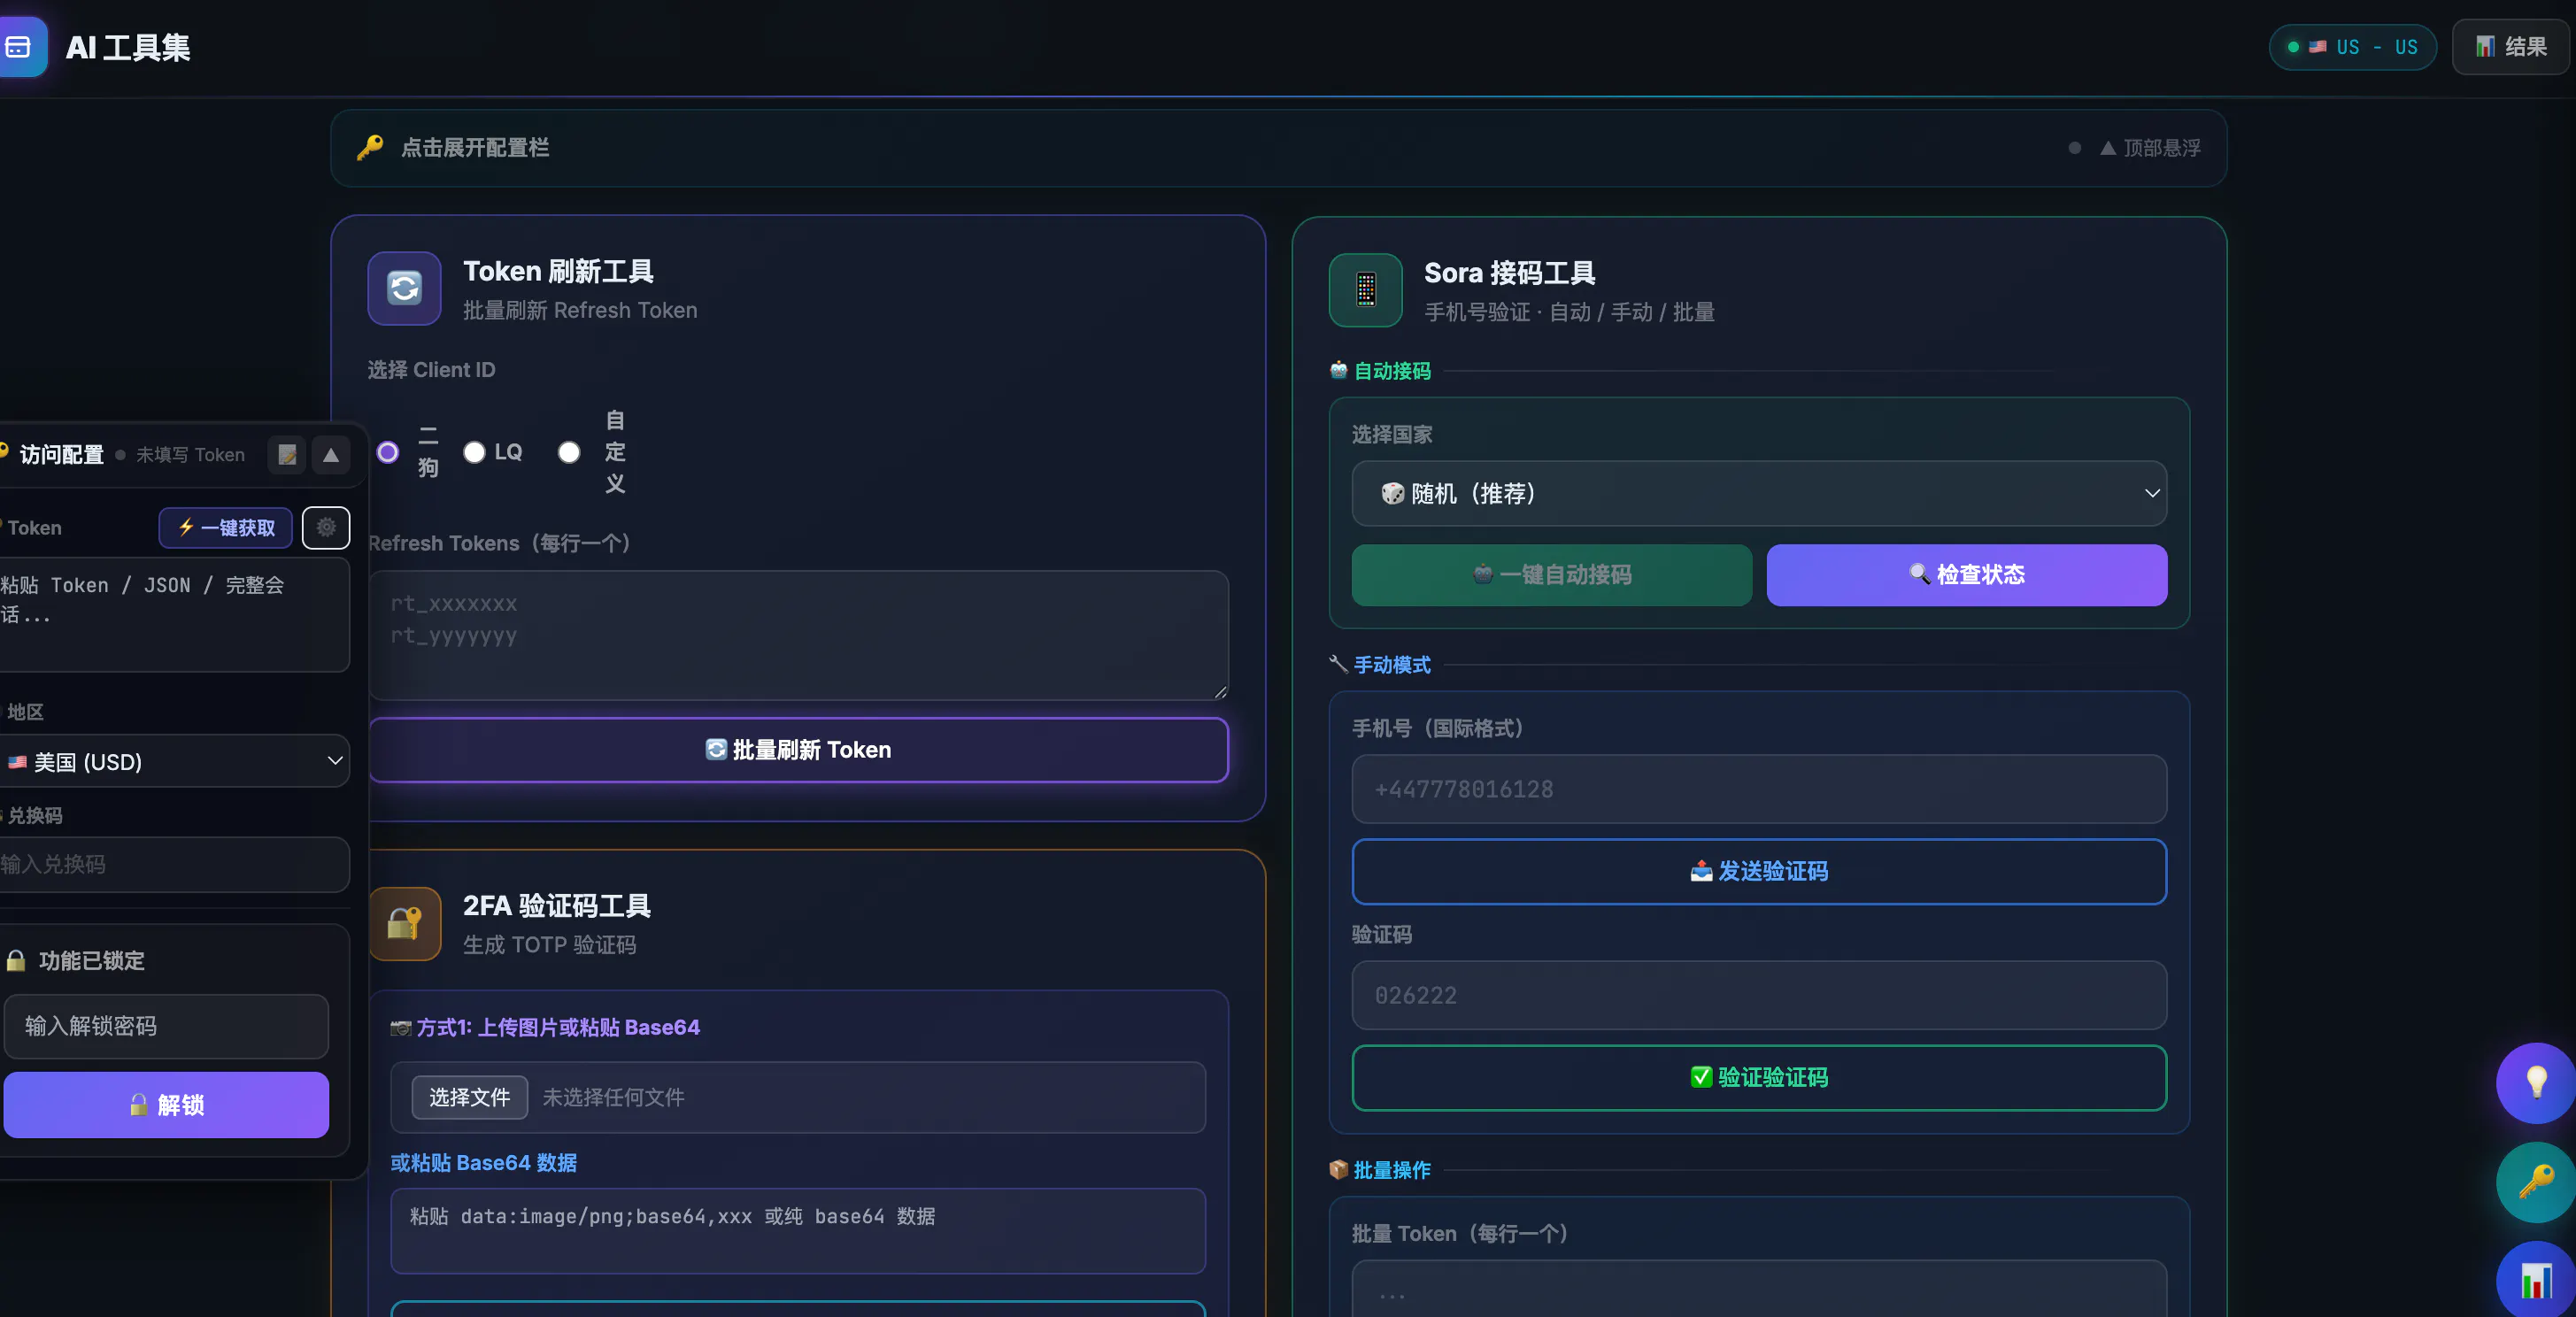The width and height of the screenshot is (2576, 1317).
Task: Expand the 点击展开配置栏 config bar
Action: (1278, 148)
